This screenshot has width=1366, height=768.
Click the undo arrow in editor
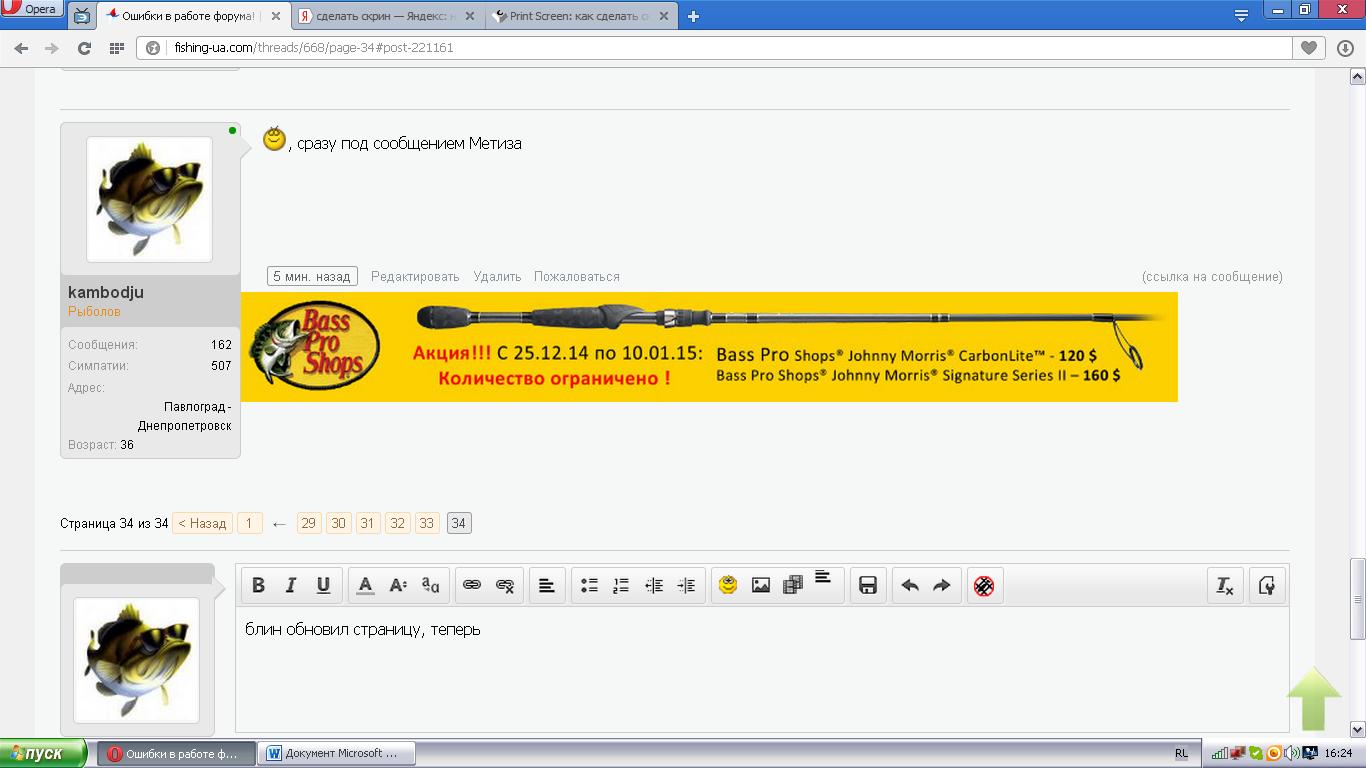[x=910, y=586]
